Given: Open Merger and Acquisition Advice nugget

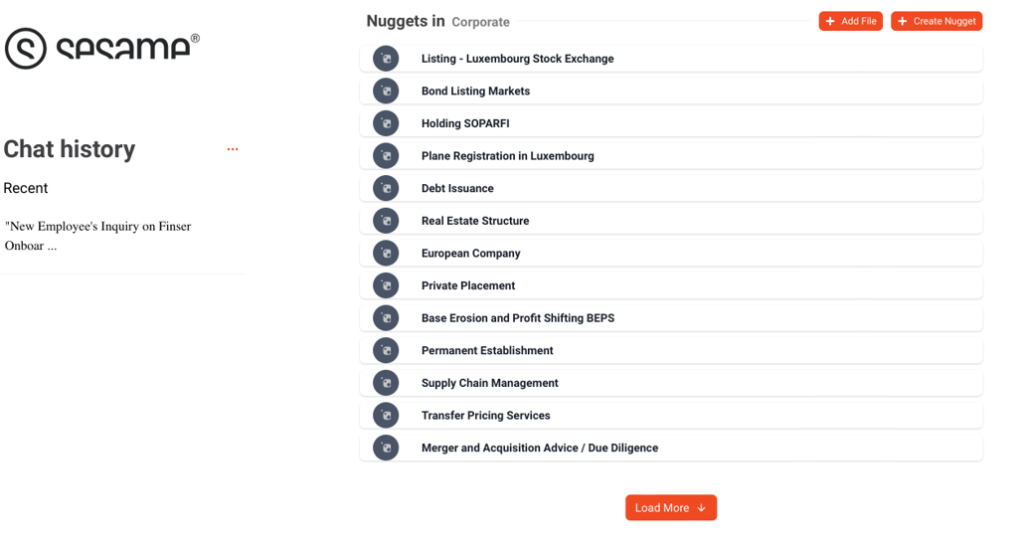Looking at the screenshot, I should click(x=539, y=448).
